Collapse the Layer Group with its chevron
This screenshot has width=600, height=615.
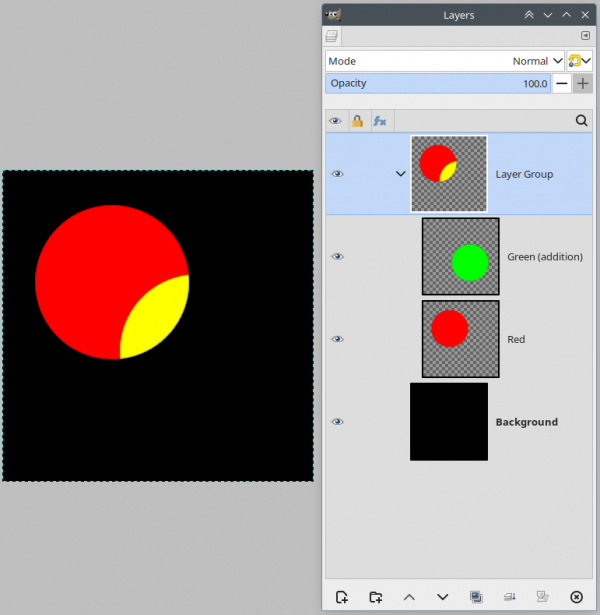(400, 174)
